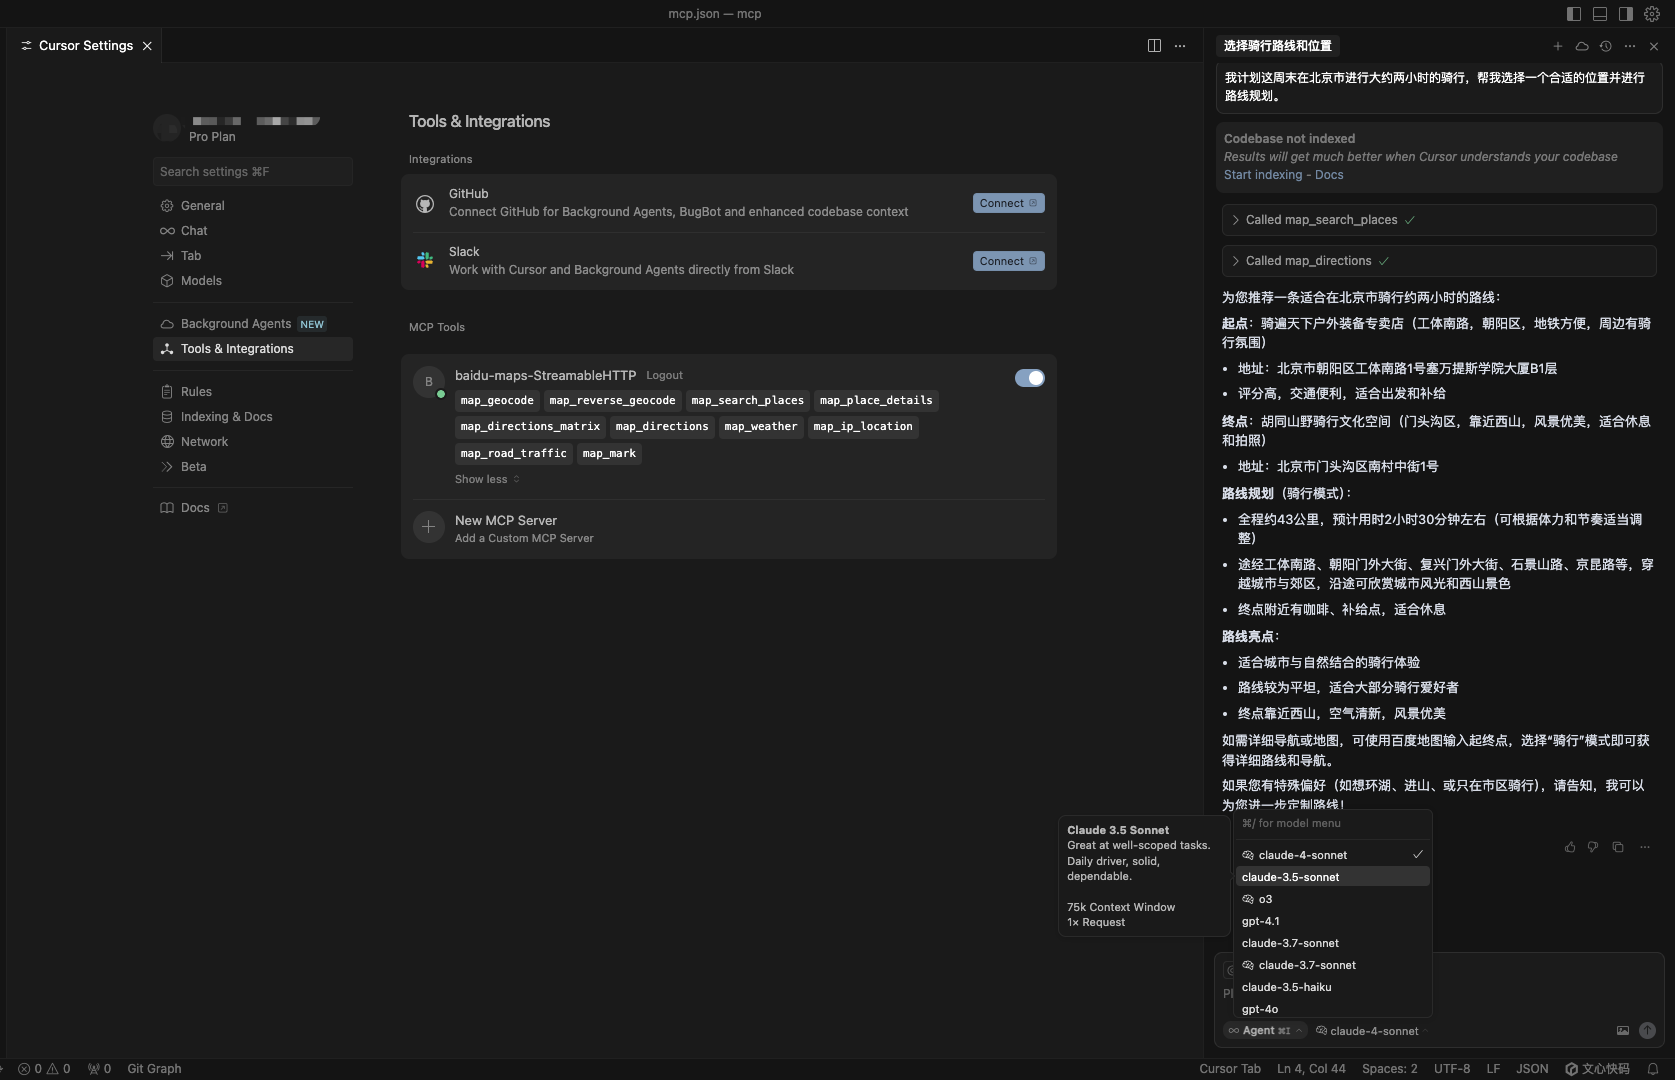The height and width of the screenshot is (1080, 1675).
Task: Expand the Called map_directions entry
Action: click(x=1308, y=261)
